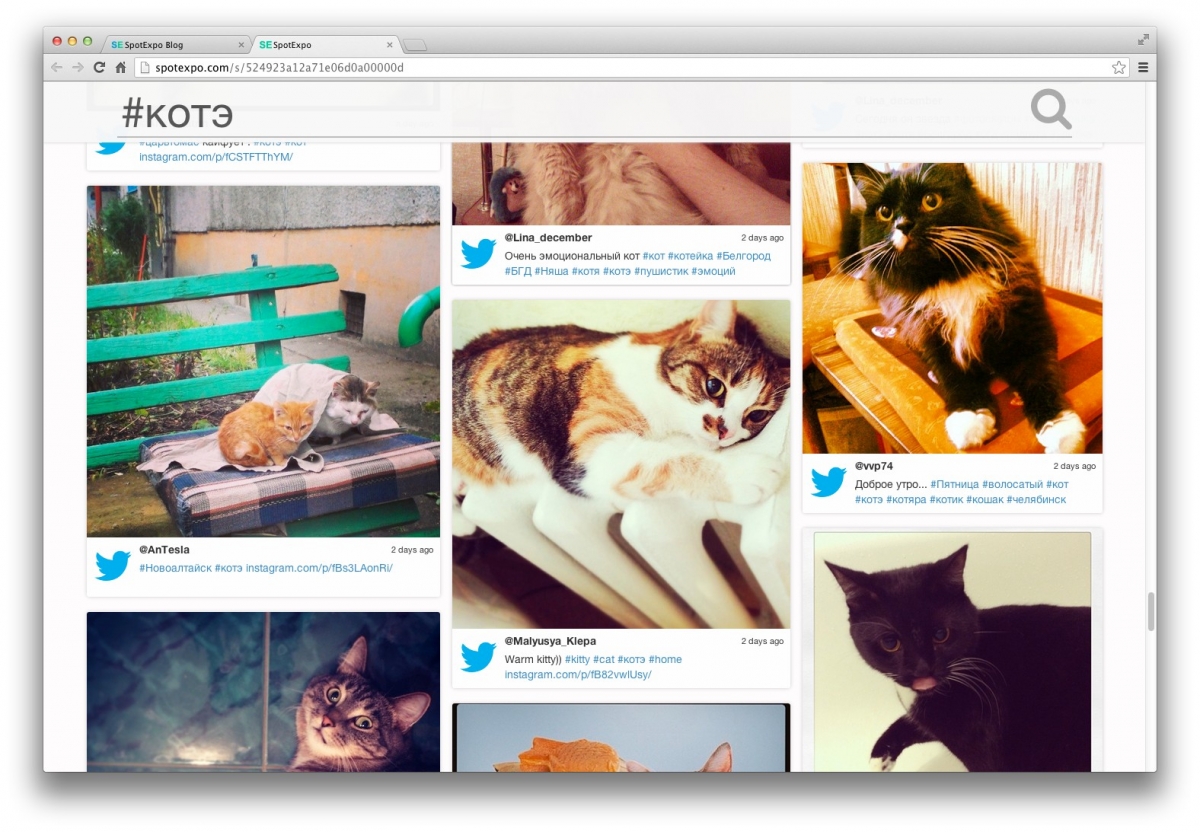The width and height of the screenshot is (1200, 832).
Task: Click the #челябинск hashtag
Action: [1036, 499]
